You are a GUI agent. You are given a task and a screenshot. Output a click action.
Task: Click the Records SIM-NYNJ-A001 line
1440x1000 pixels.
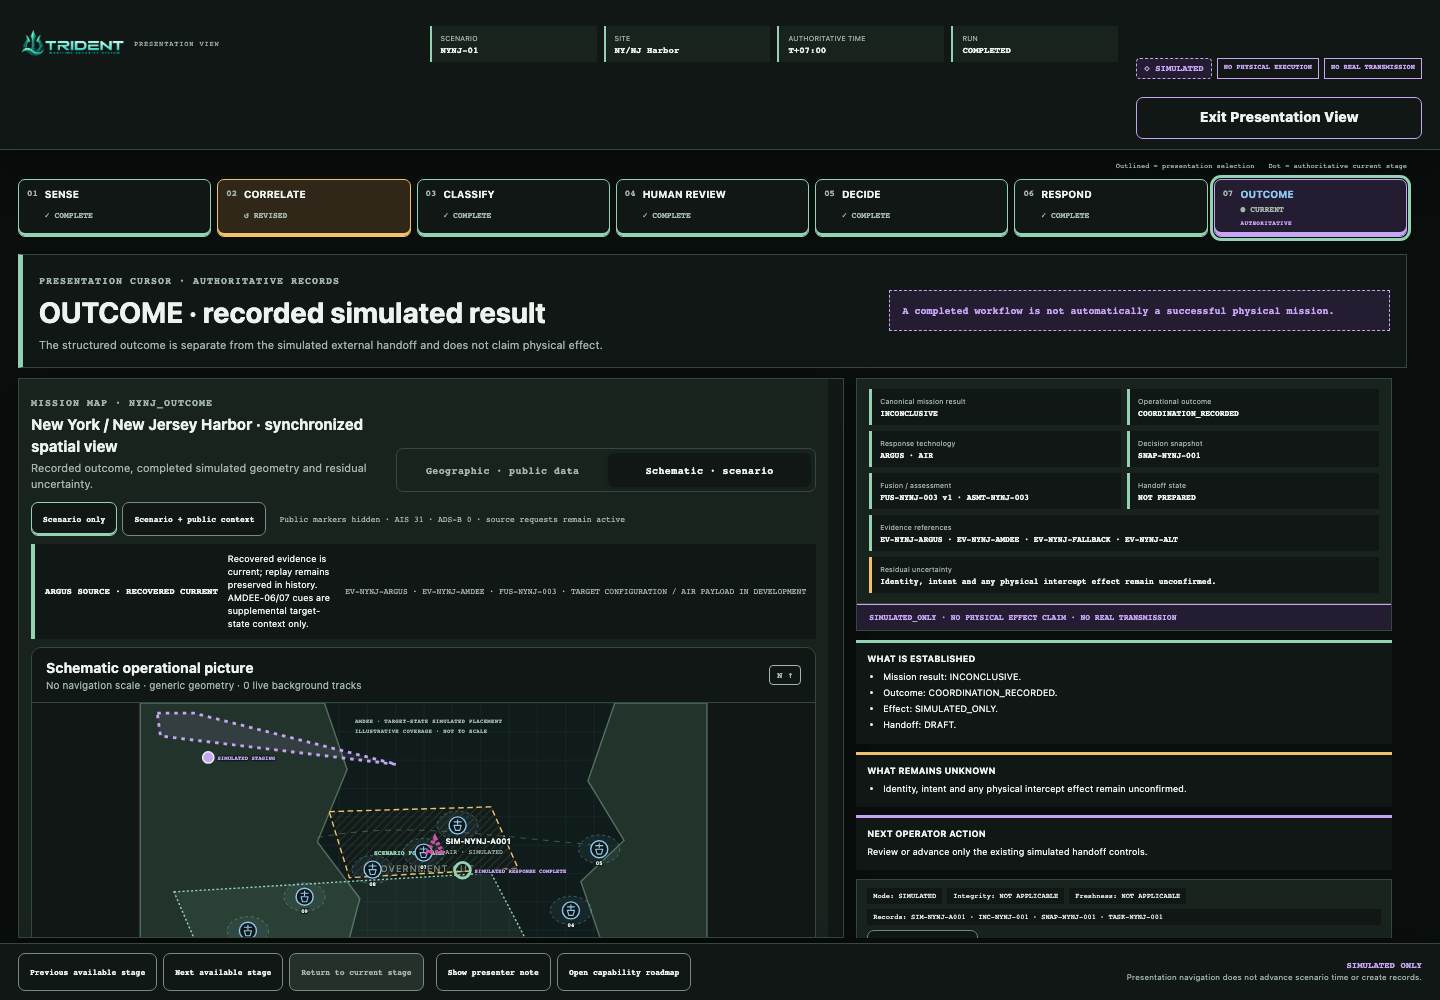pos(1124,917)
